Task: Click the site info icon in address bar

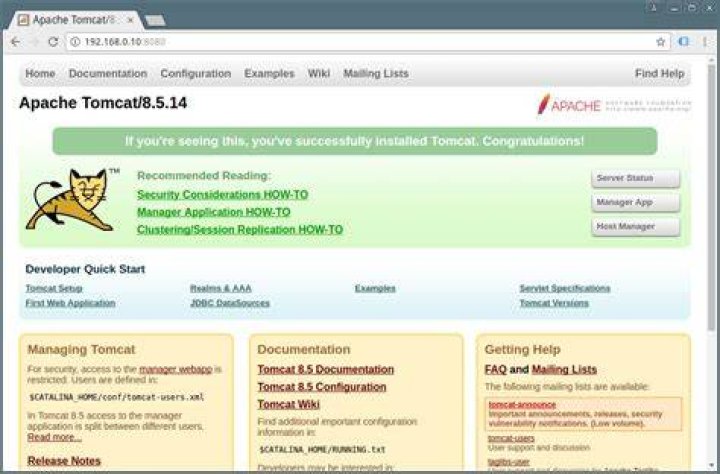Action: (x=75, y=42)
